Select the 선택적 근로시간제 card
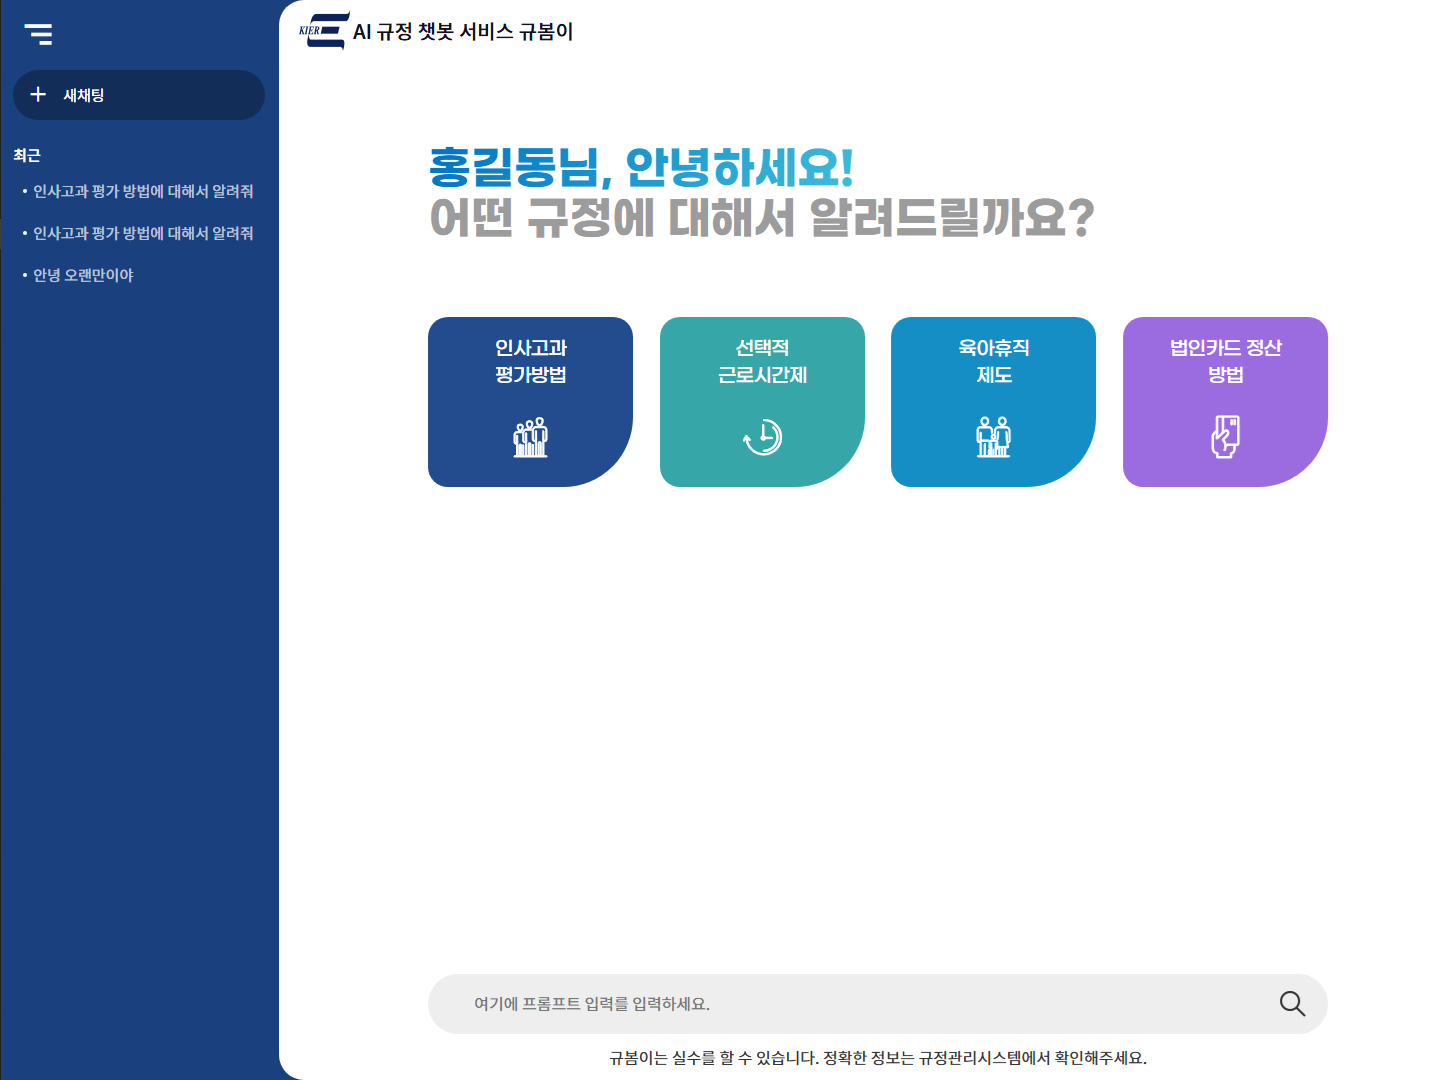This screenshot has width=1450, height=1080. 762,402
